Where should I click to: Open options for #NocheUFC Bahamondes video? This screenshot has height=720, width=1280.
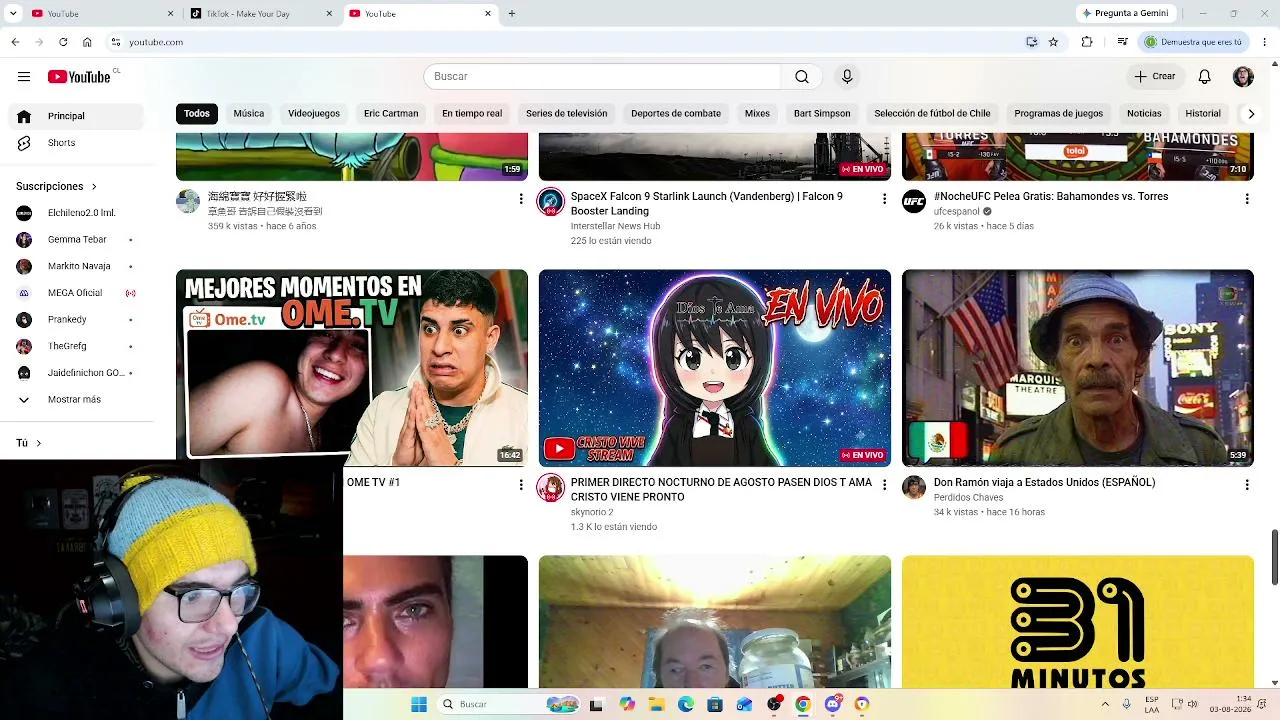point(1247,199)
